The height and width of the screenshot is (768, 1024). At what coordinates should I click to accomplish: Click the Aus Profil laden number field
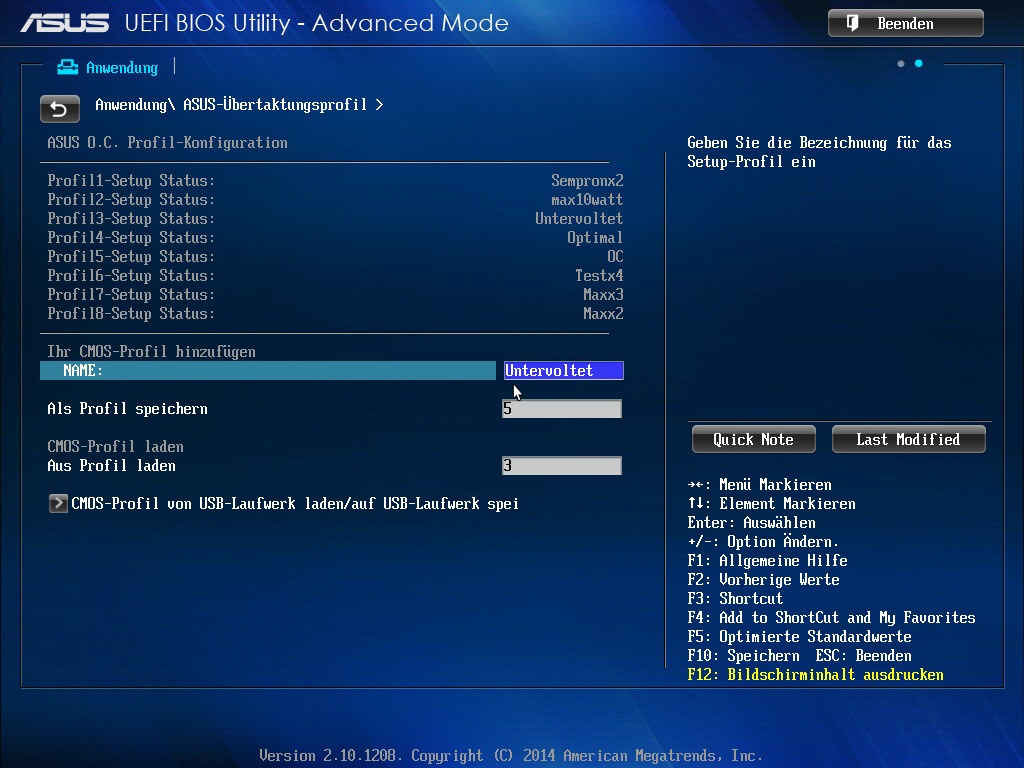[x=562, y=466]
